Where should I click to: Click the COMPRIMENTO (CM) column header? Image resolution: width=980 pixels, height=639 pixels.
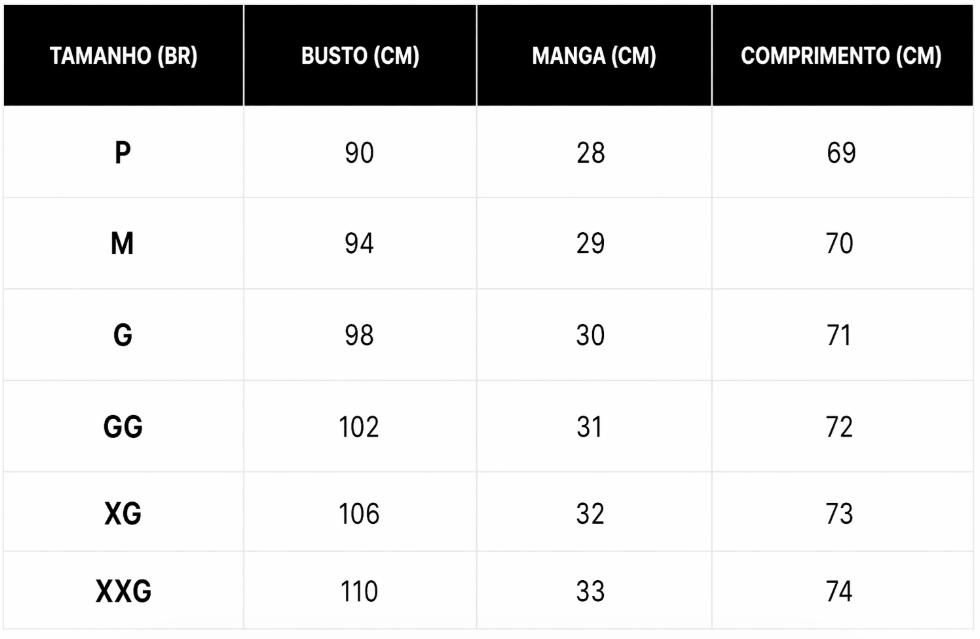841,57
